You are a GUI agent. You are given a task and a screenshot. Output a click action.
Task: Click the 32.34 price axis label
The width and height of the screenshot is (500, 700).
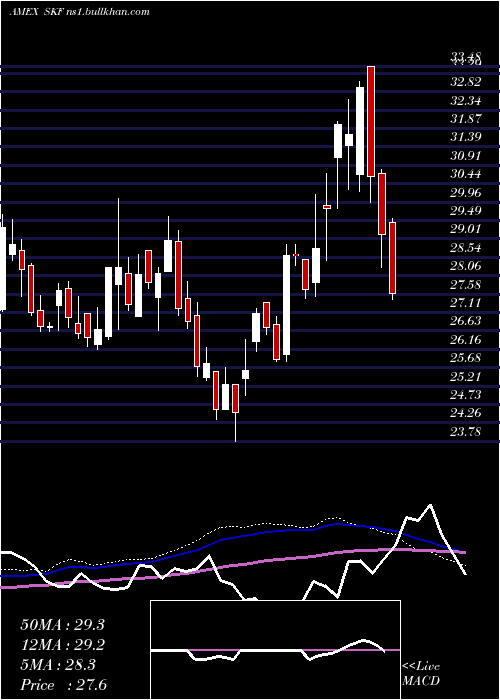pos(466,100)
